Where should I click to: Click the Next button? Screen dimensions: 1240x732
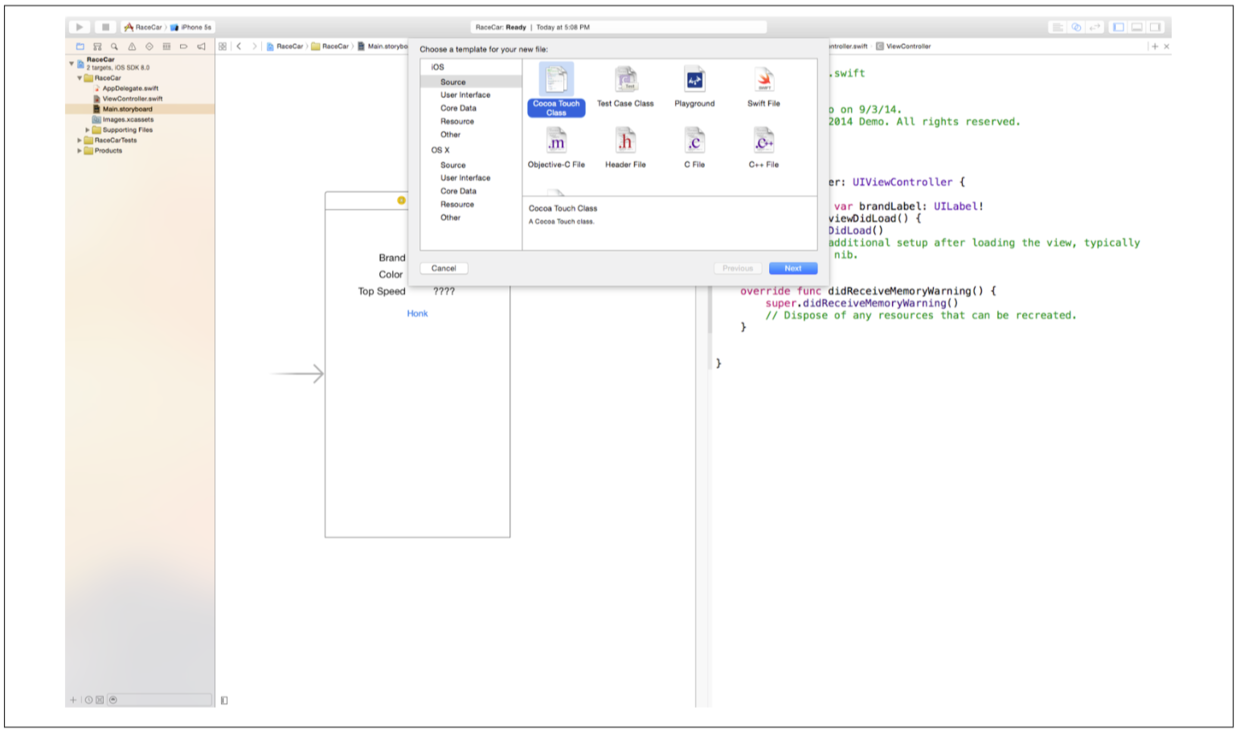click(x=792, y=268)
